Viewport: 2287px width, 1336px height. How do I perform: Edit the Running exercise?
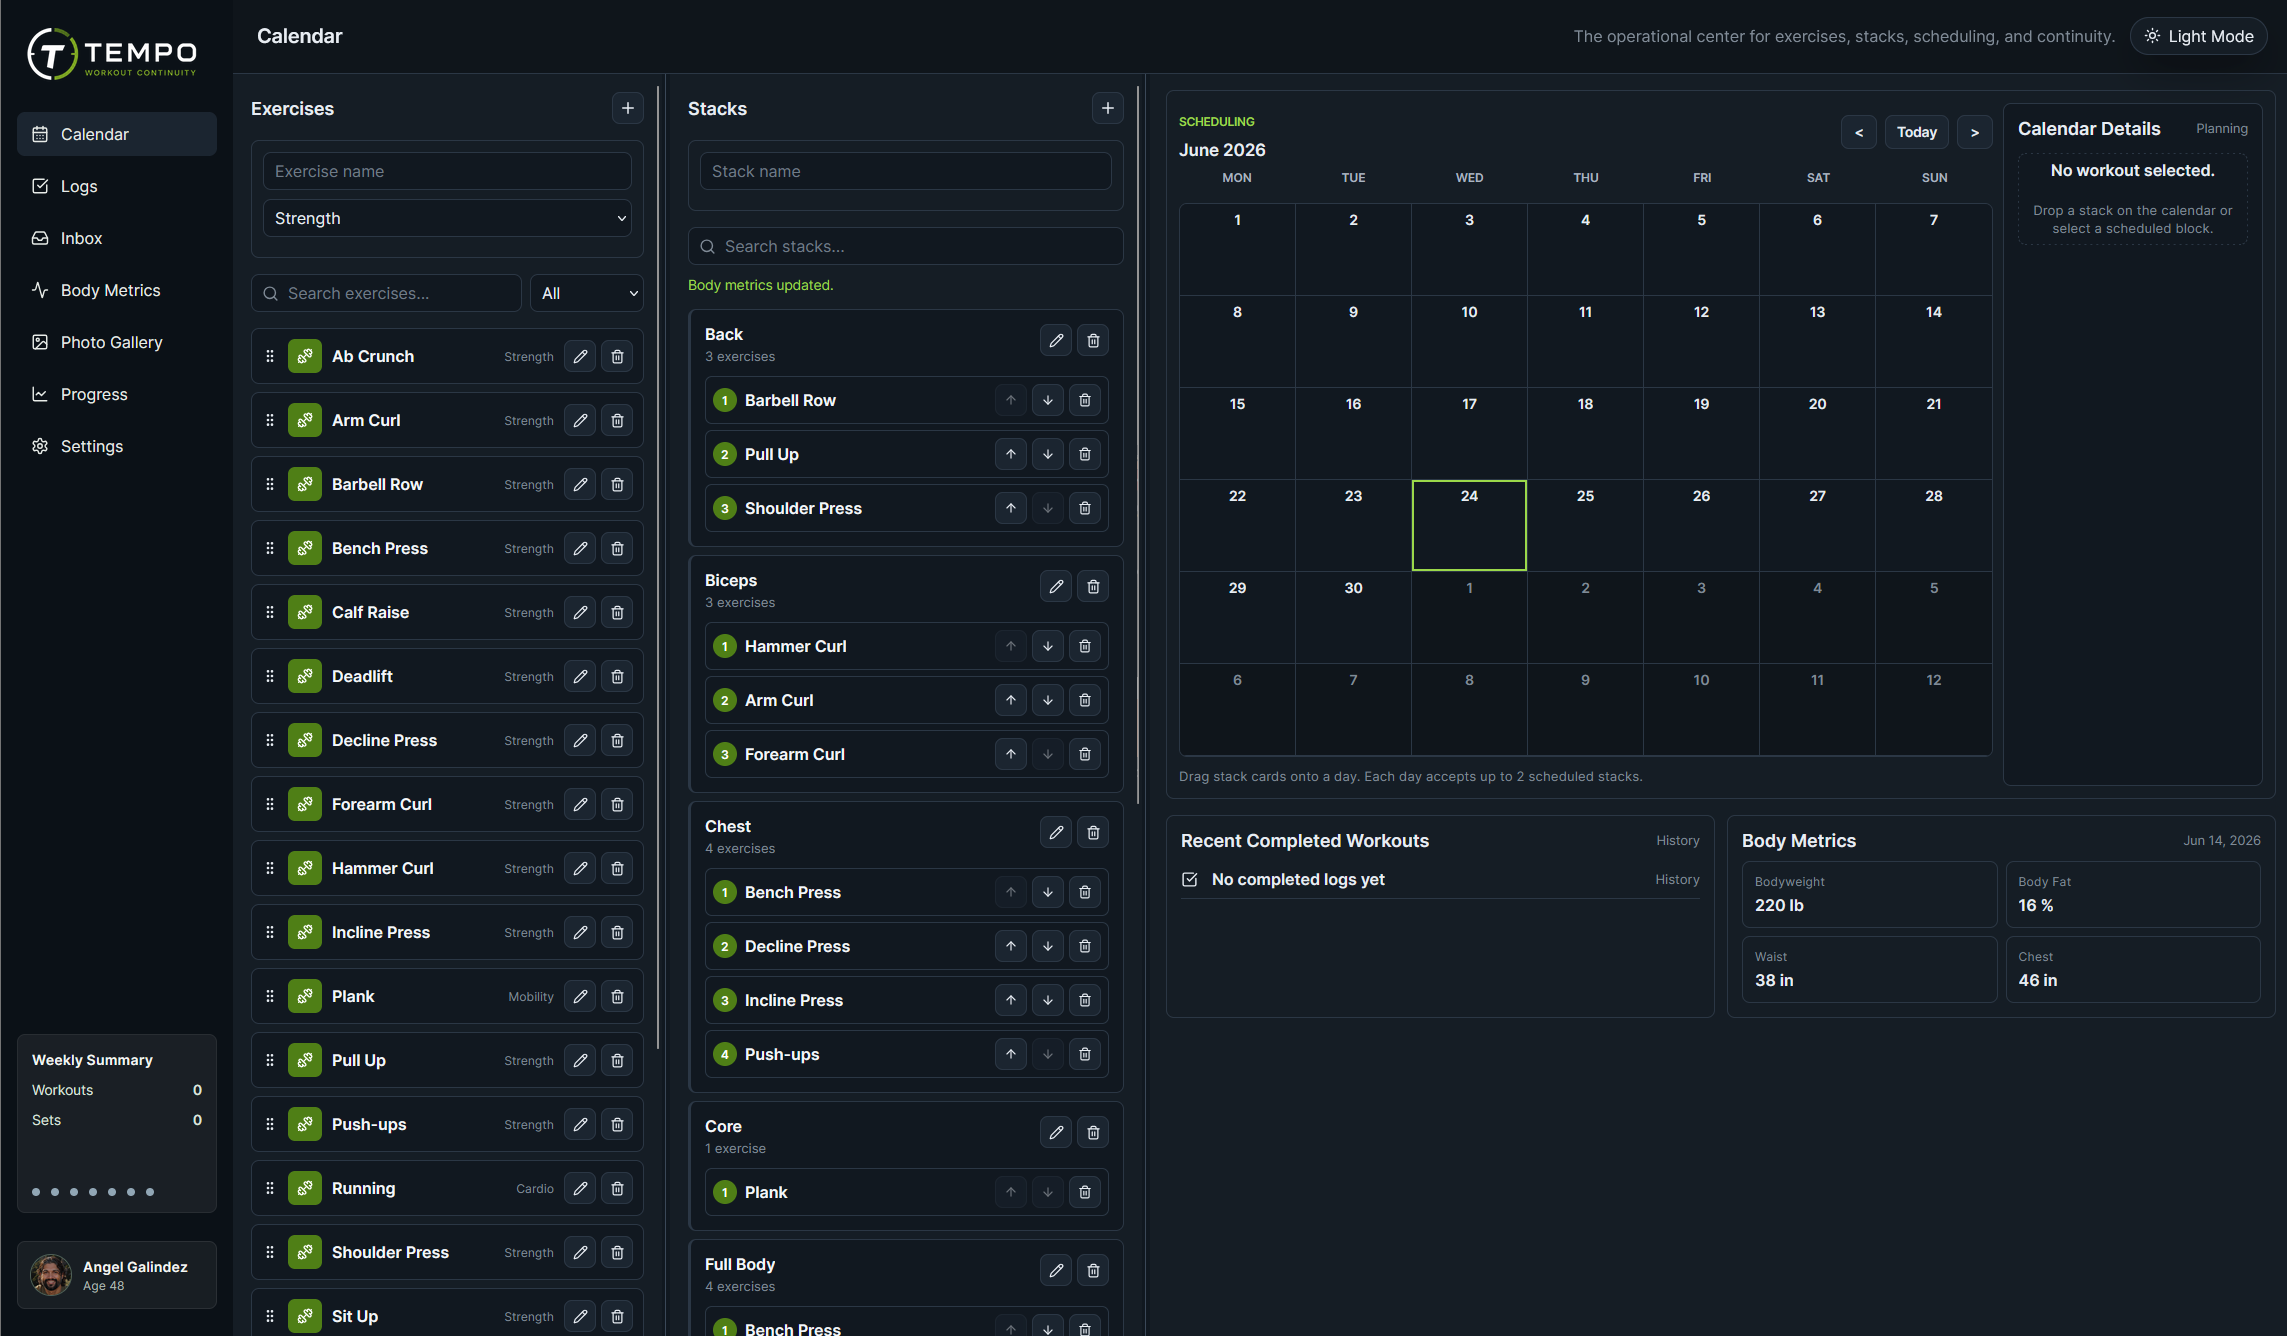(580, 1188)
